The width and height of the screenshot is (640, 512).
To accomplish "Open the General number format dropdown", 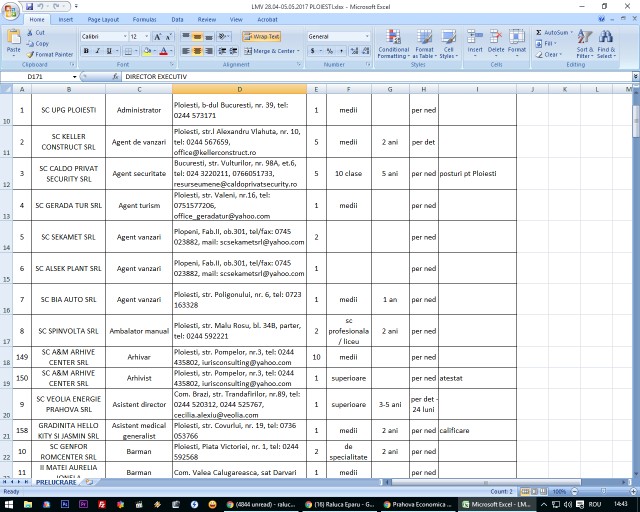I will pos(367,37).
